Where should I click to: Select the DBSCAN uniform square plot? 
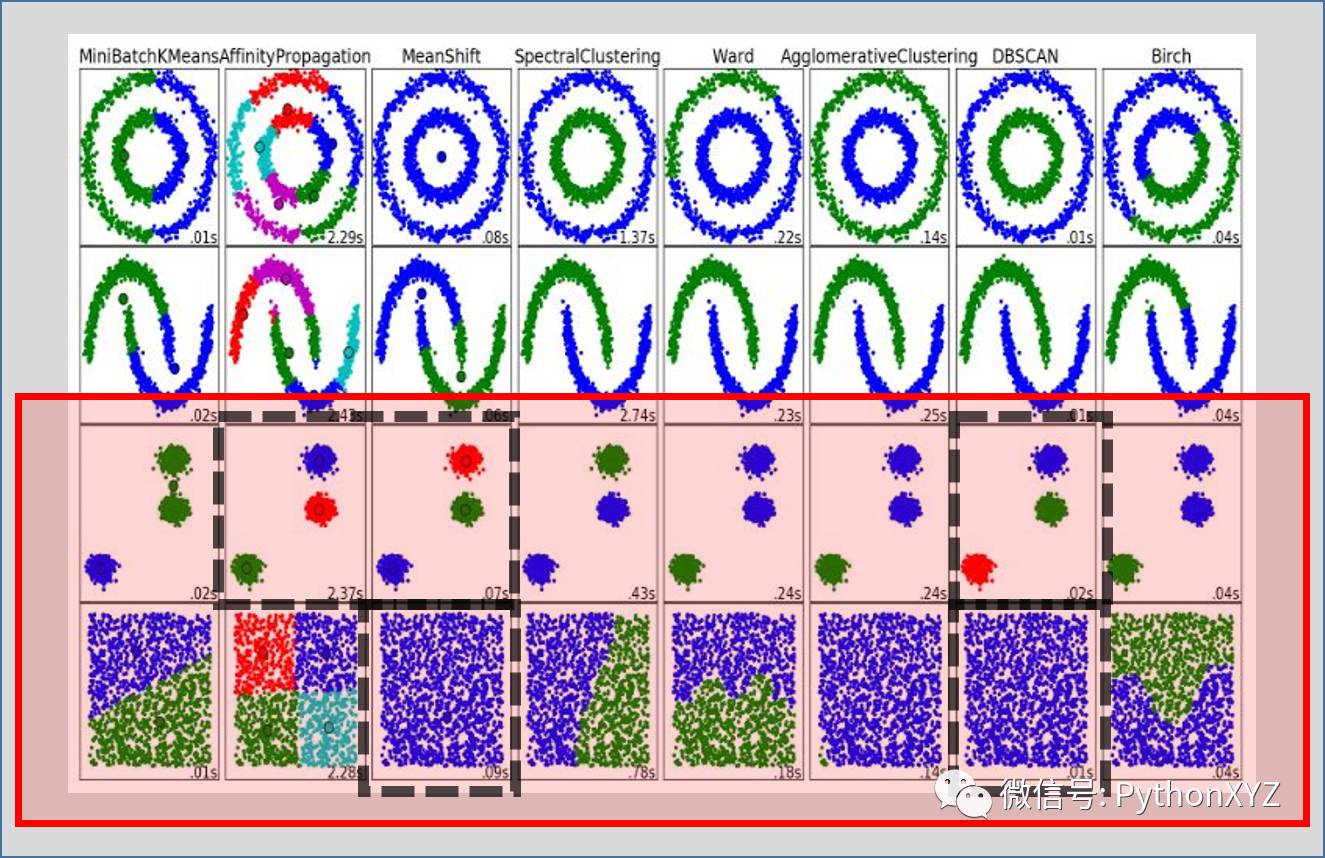click(1026, 691)
